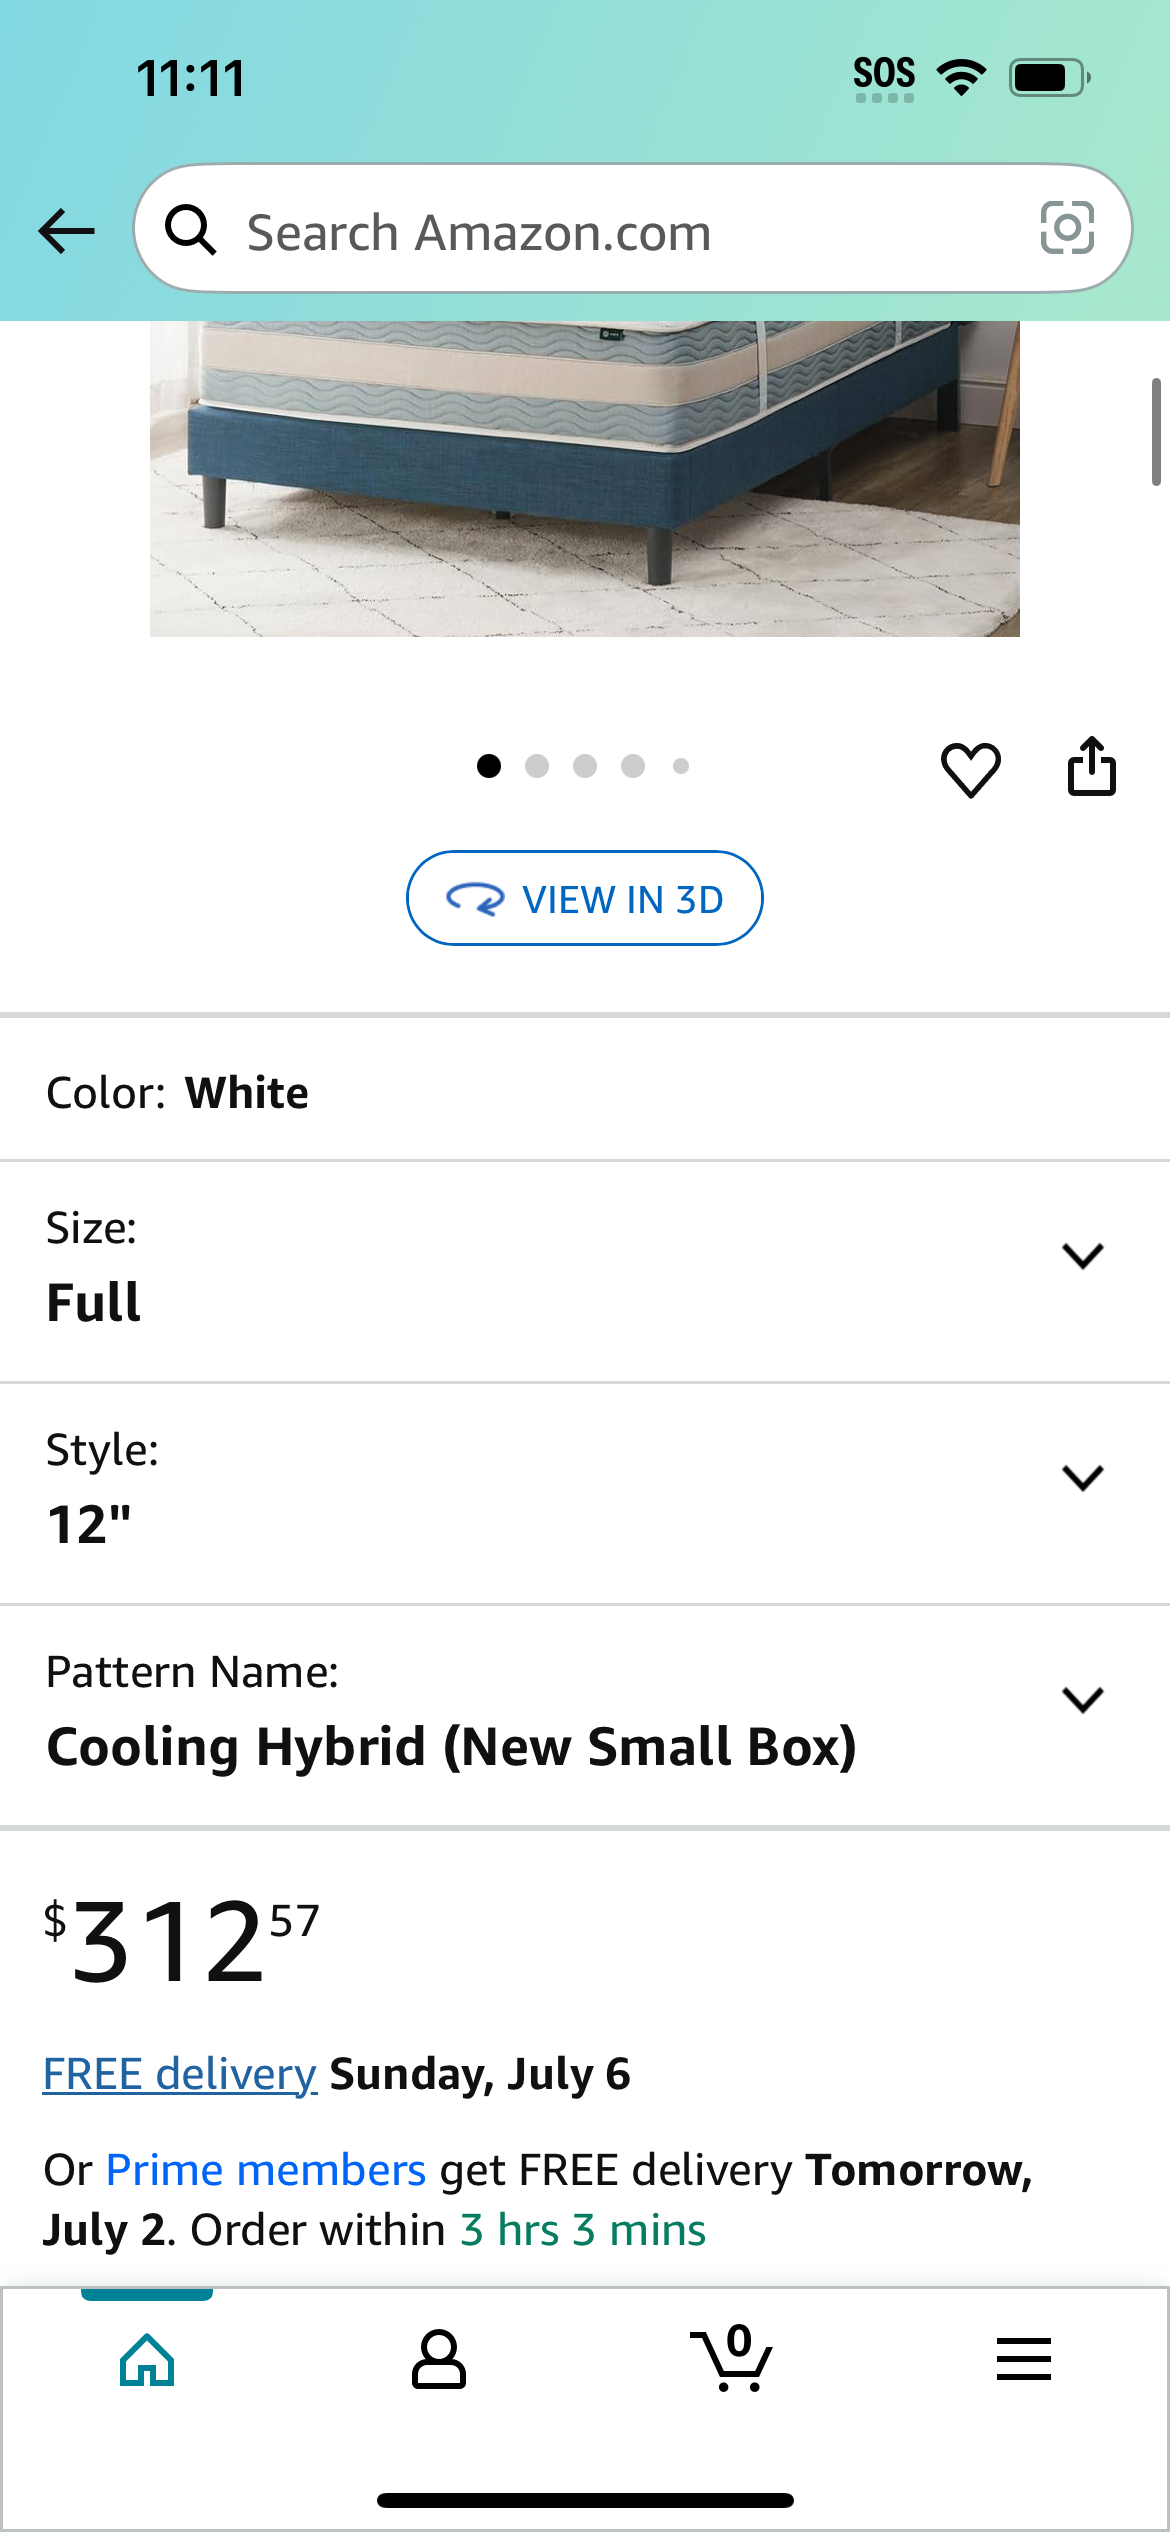Image resolution: width=1170 pixels, height=2532 pixels.
Task: Tap the Search Amazon.com field
Action: click(633, 229)
